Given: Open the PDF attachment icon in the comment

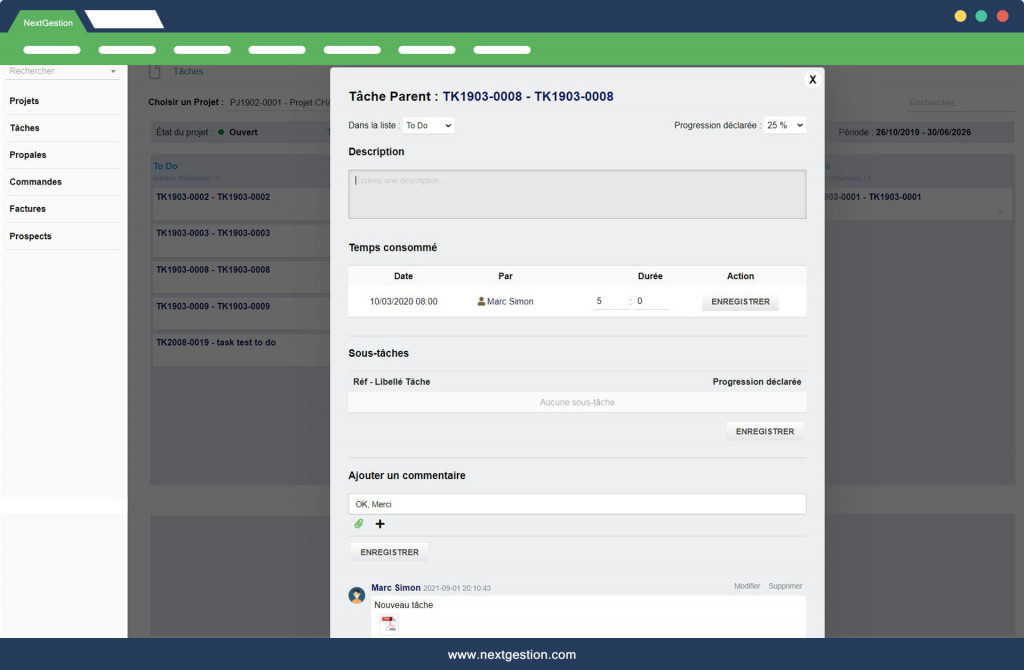Looking at the screenshot, I should (x=389, y=624).
